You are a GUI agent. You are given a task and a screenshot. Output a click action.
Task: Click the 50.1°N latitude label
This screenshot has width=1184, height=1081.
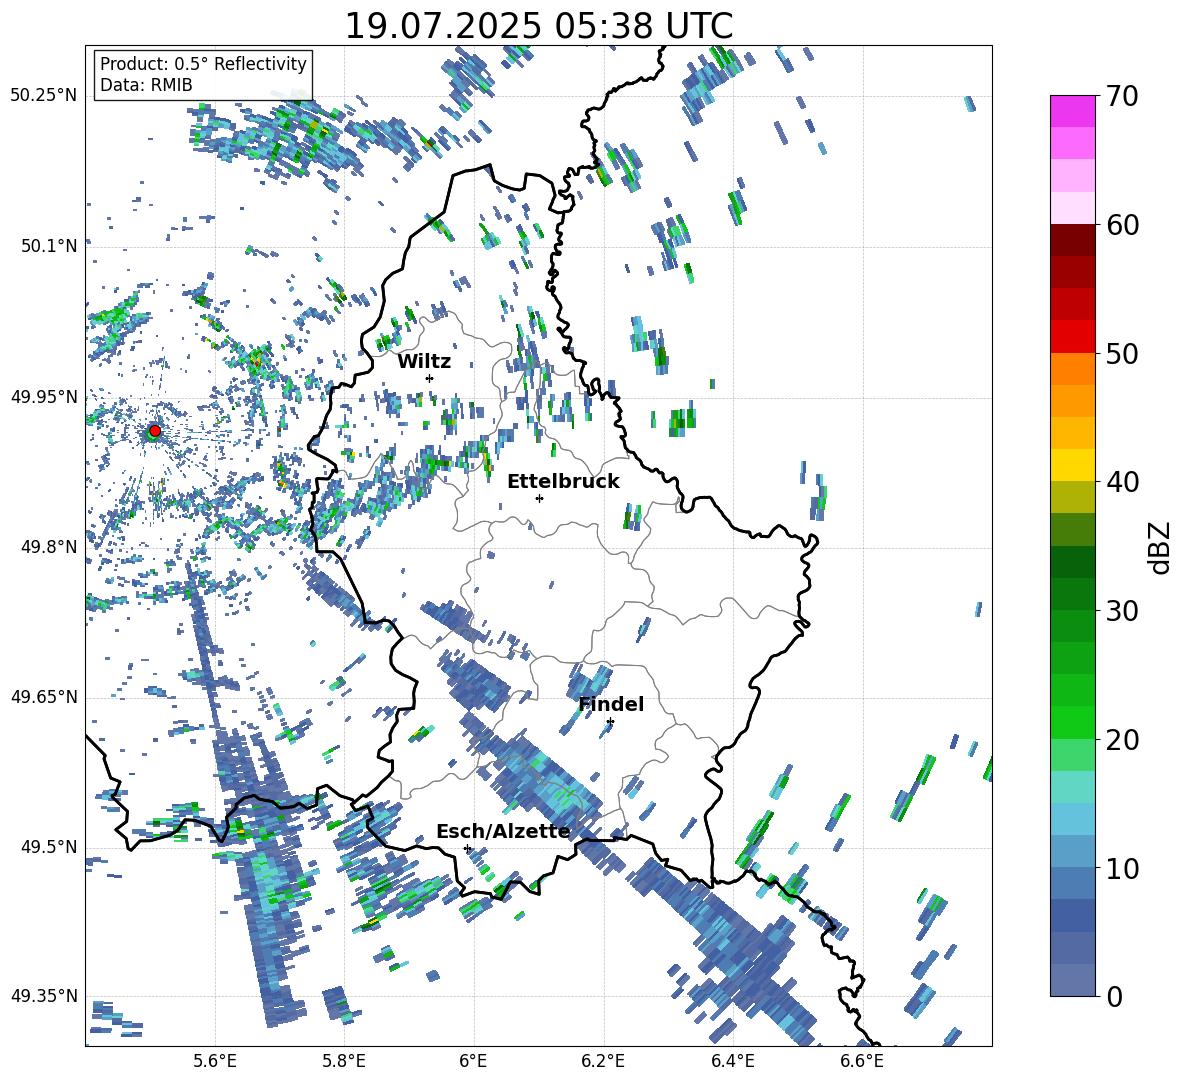pos(50,246)
